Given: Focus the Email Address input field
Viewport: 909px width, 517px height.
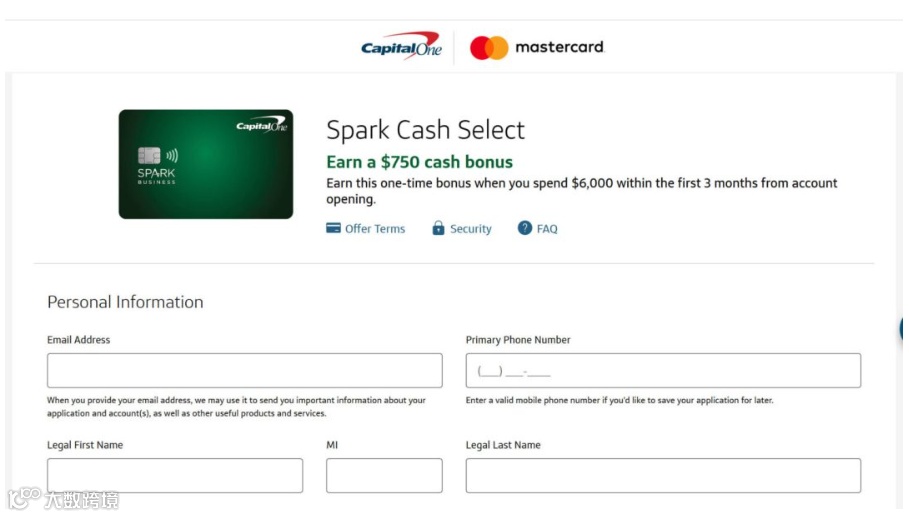Looking at the screenshot, I should coord(244,370).
